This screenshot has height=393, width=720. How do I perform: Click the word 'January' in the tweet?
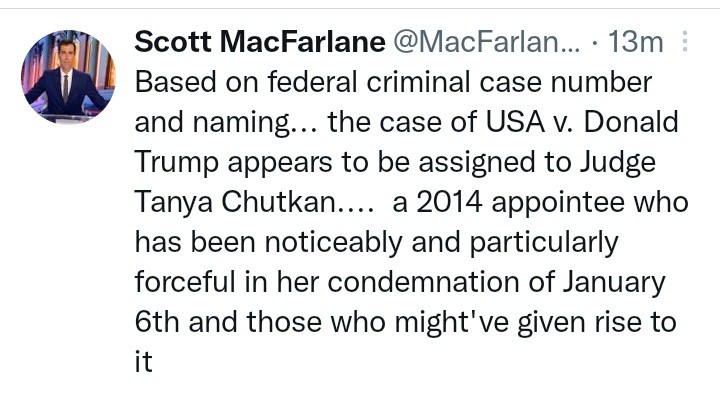tap(614, 282)
